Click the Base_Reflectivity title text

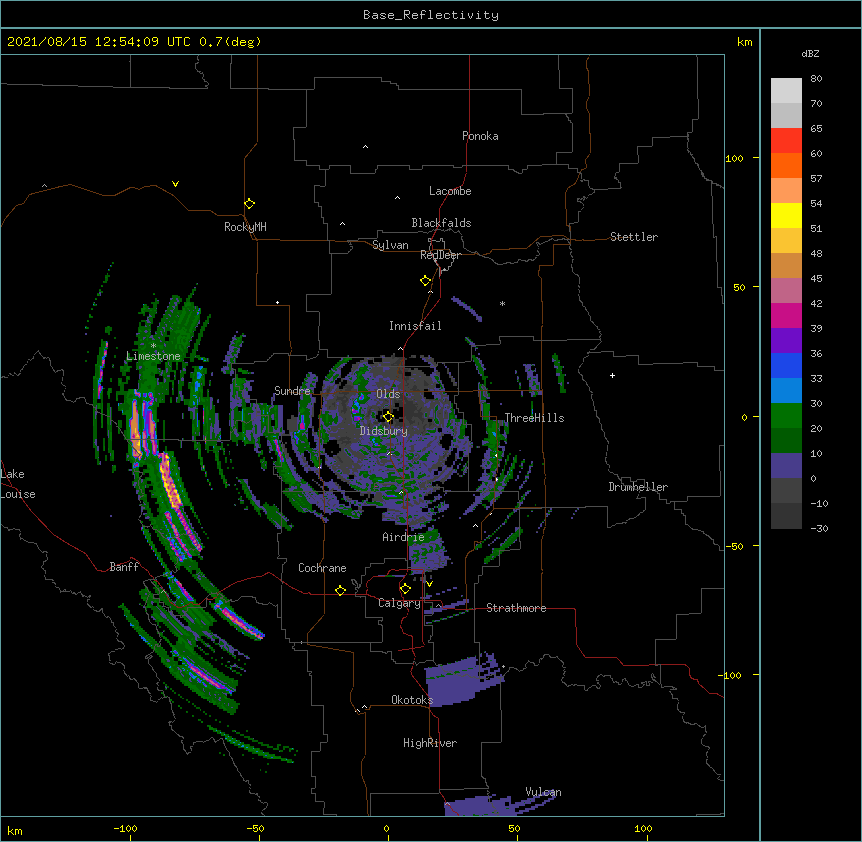(x=431, y=15)
